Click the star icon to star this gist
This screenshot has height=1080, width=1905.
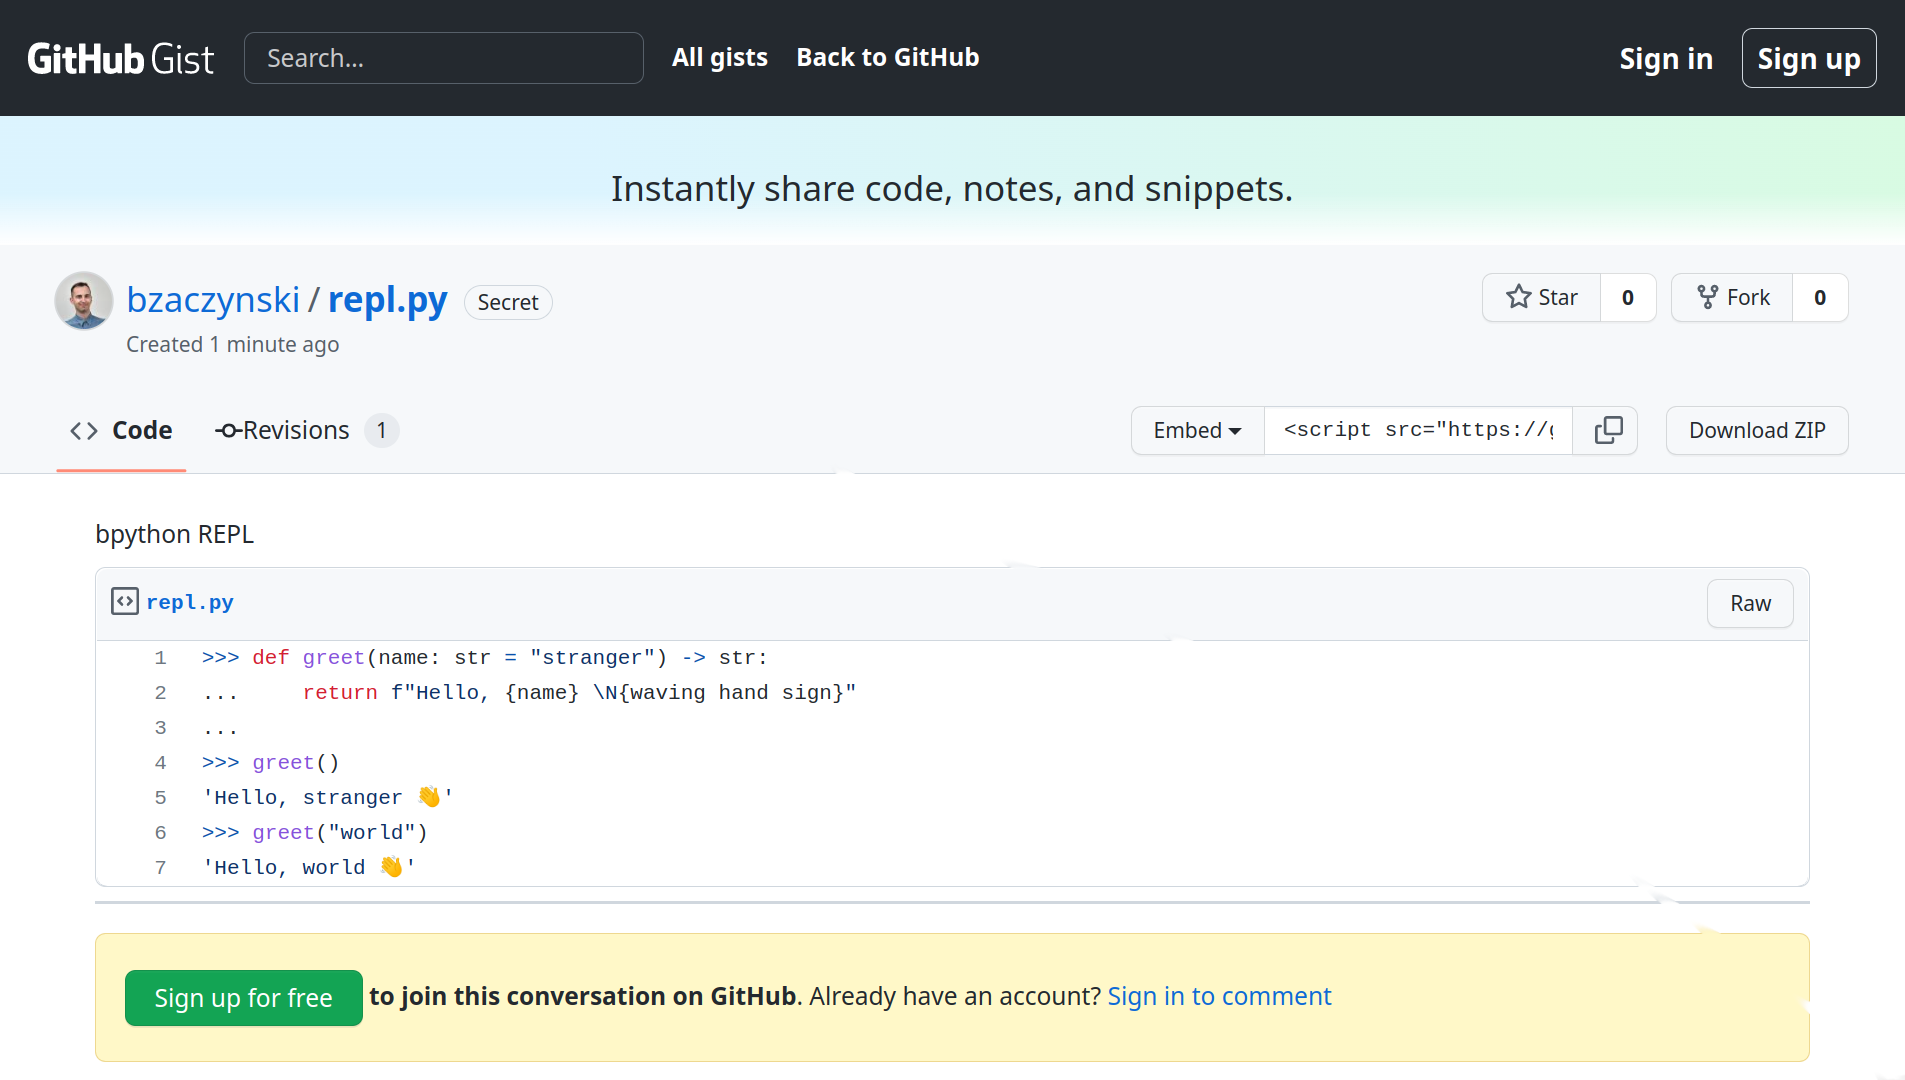(1518, 297)
